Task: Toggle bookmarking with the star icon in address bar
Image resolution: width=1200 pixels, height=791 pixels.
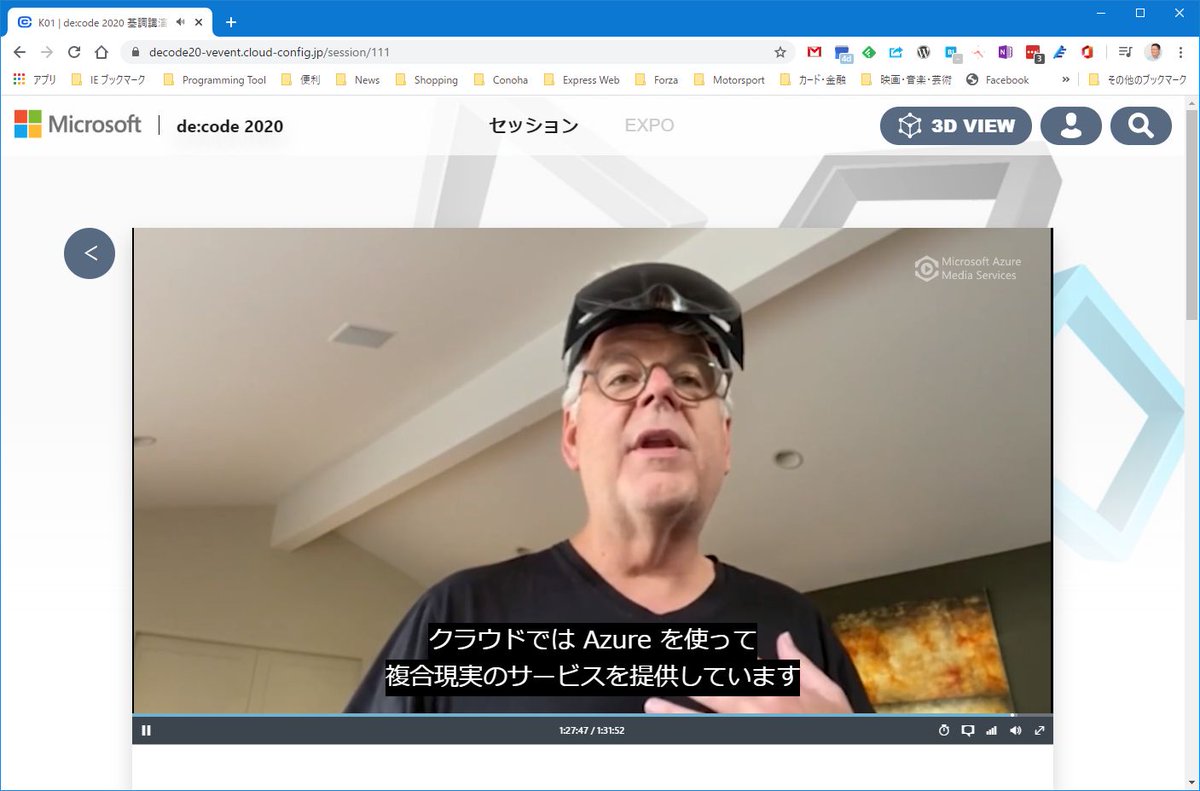Action: tap(781, 51)
